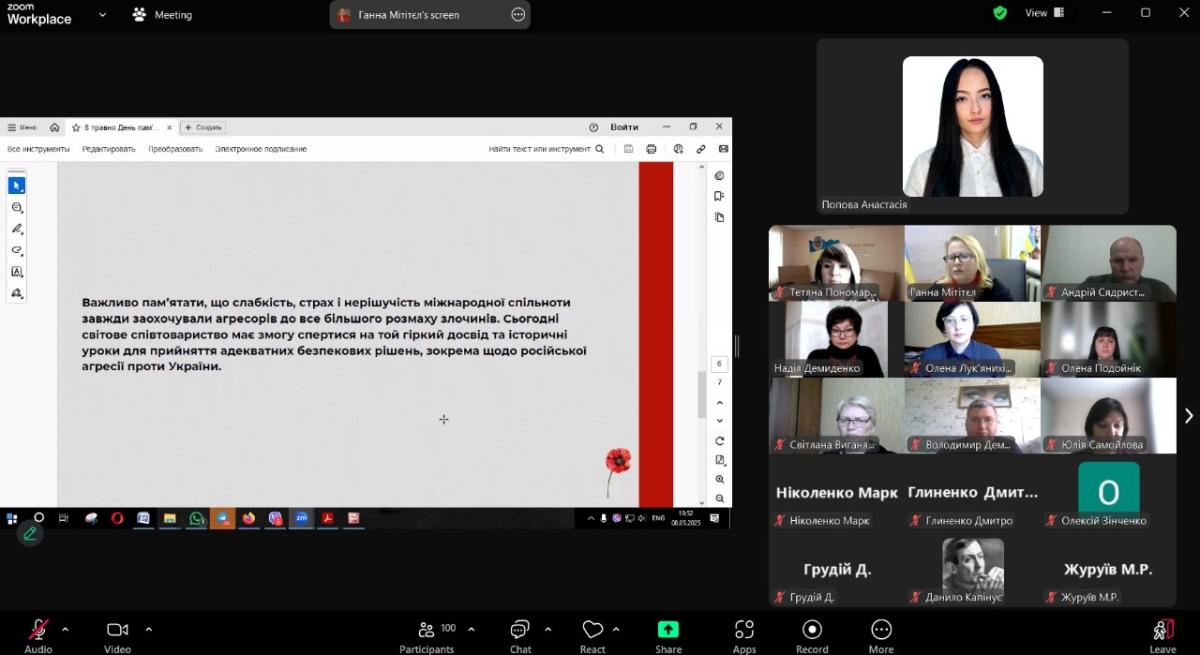Open Opera from the Windows taskbar
1200x655 pixels.
click(117, 518)
